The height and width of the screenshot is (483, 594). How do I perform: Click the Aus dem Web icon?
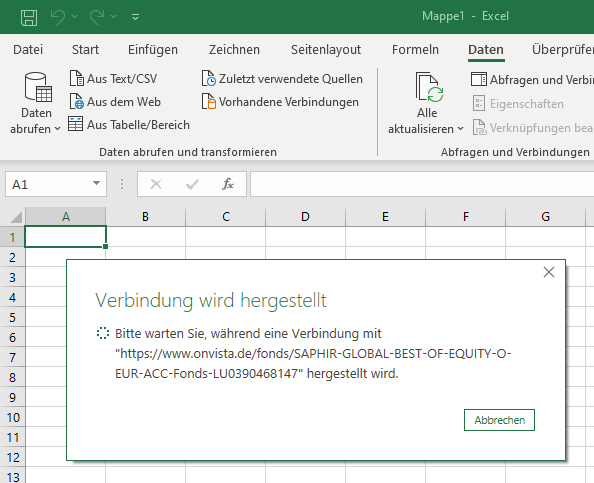coord(77,102)
